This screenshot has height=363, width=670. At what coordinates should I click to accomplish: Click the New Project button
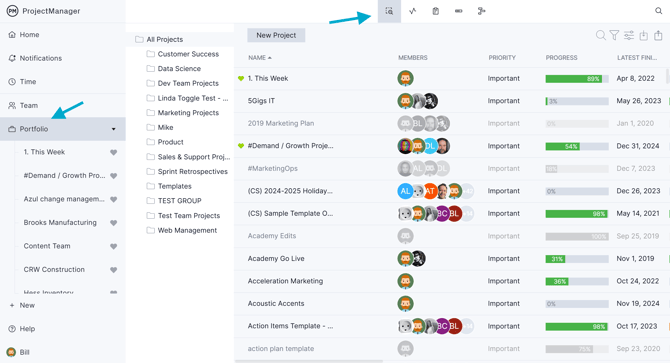276,35
